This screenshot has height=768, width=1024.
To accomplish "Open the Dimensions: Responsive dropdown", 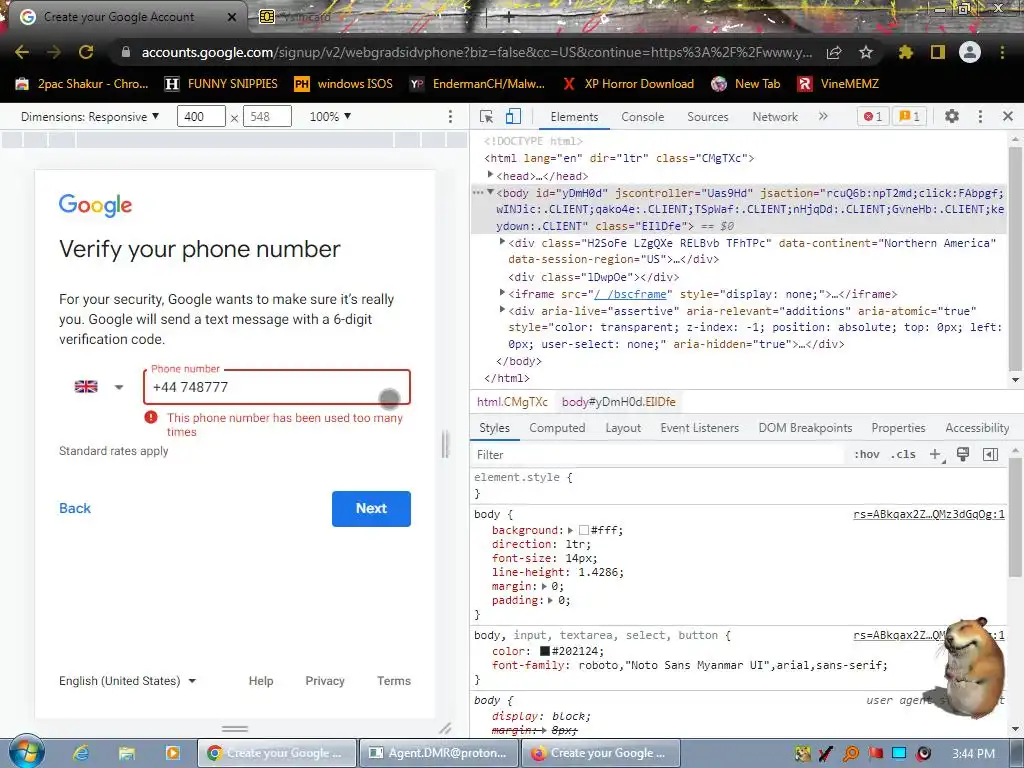I will [90, 116].
